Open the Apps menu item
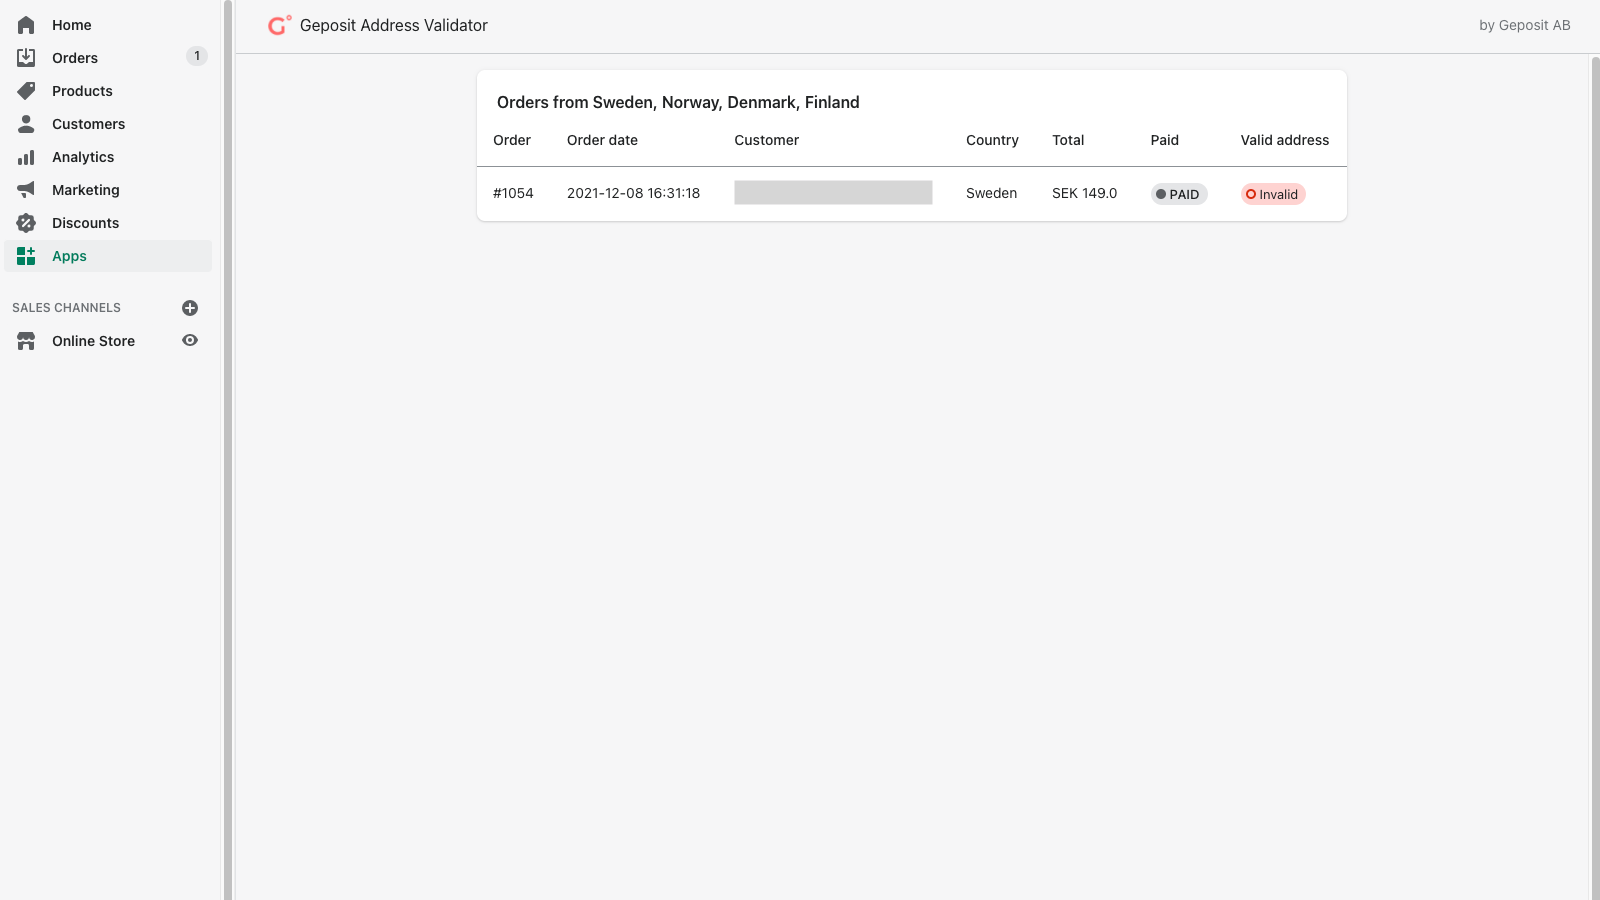 click(x=69, y=256)
